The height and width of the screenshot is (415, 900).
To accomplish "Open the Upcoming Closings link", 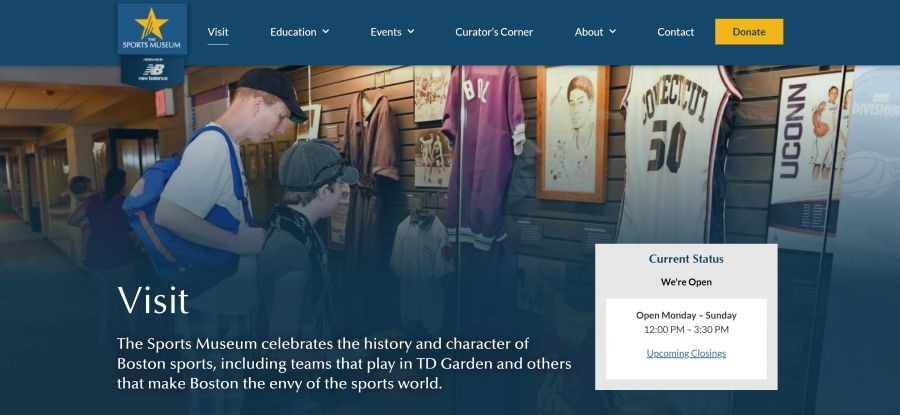I will point(686,354).
